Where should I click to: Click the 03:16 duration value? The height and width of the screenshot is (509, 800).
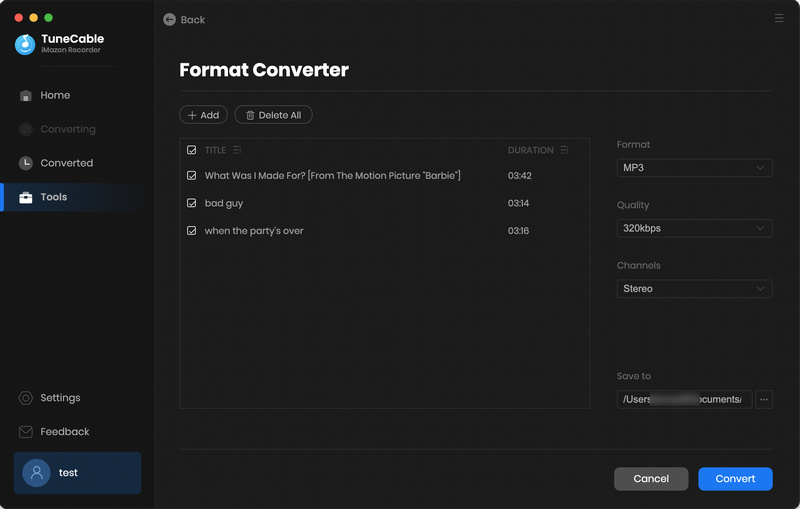point(518,231)
